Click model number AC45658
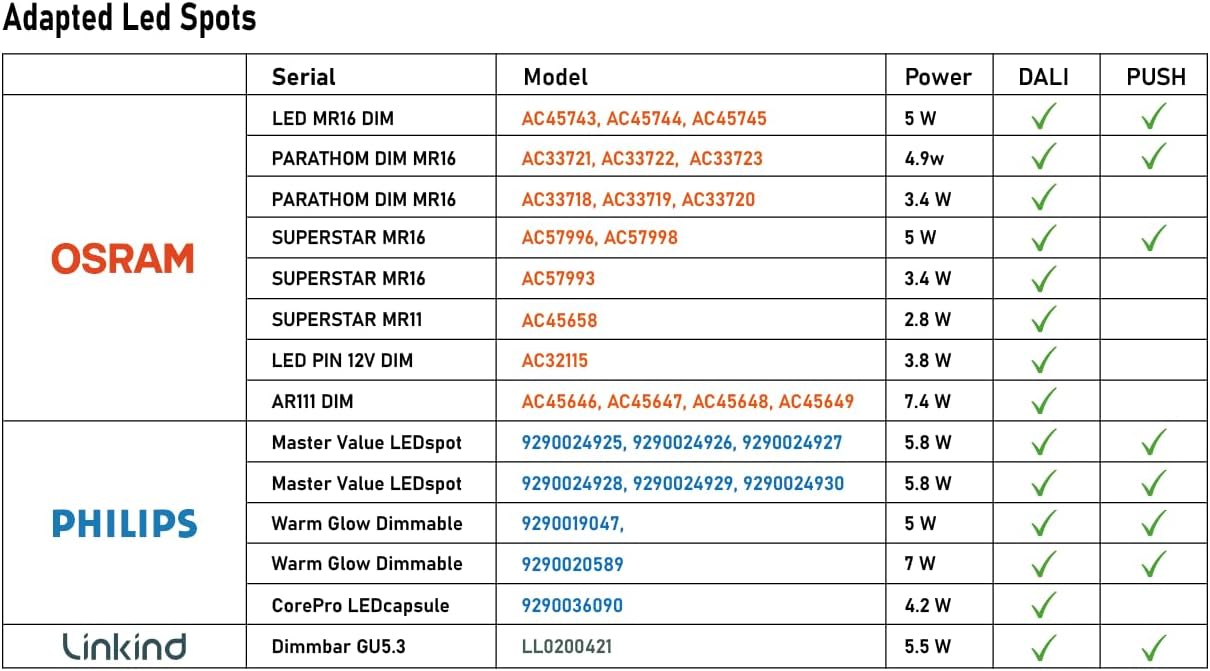The image size is (1210, 671). (x=560, y=320)
